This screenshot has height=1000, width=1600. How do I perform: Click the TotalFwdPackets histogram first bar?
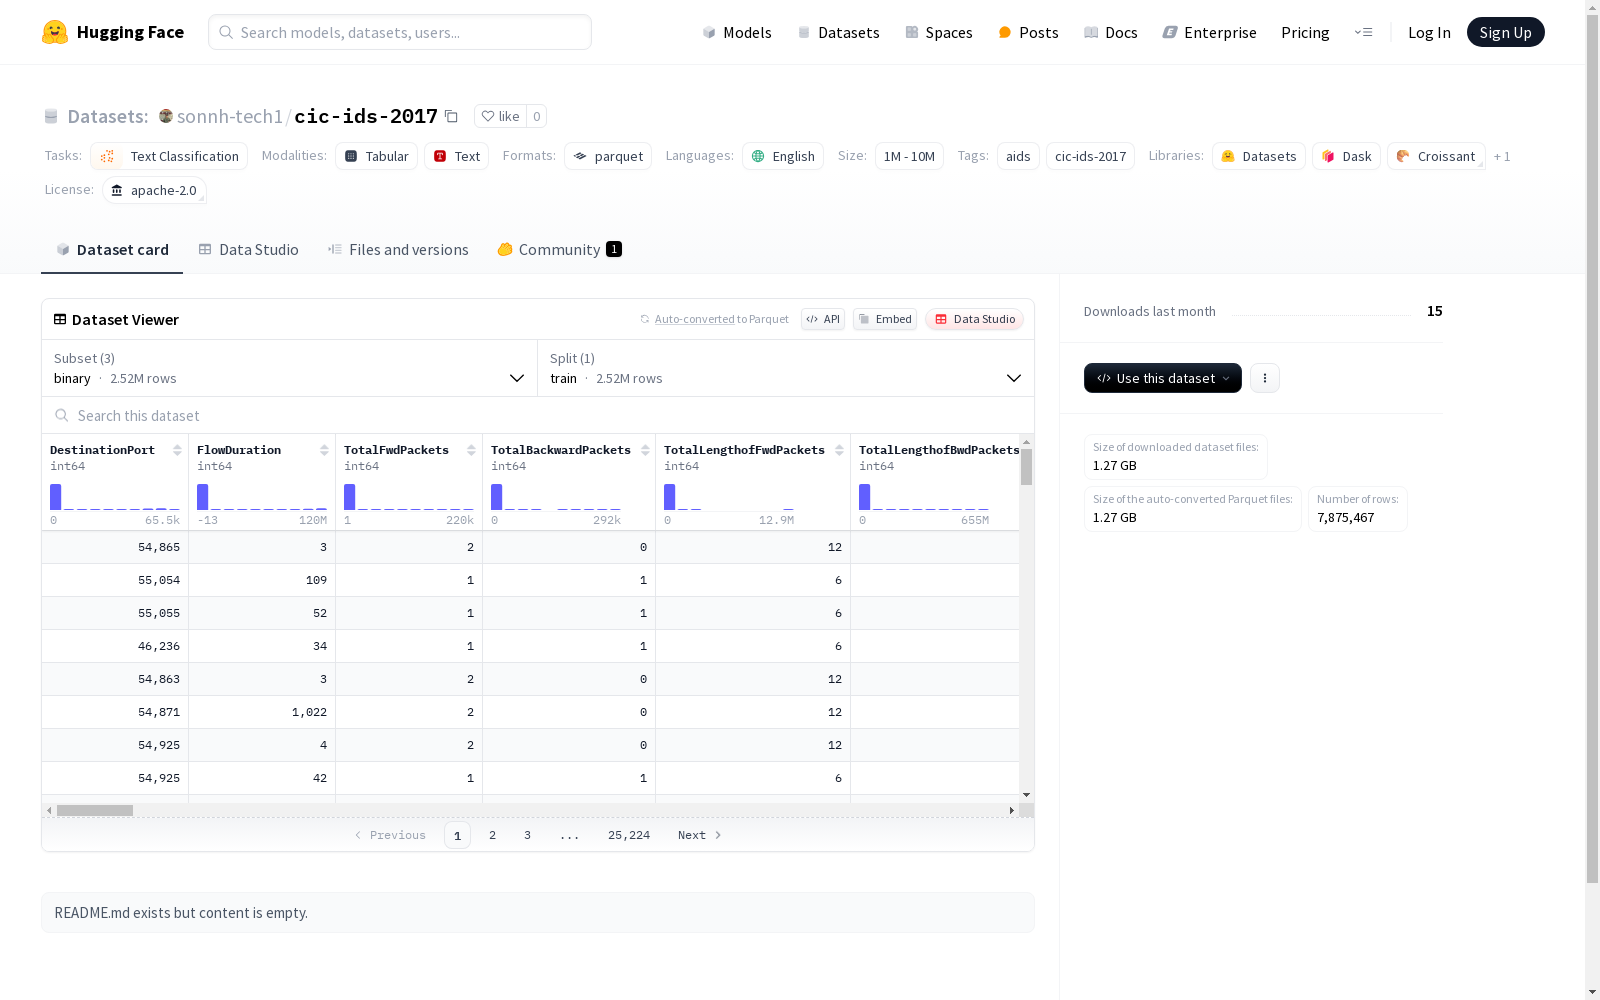[x=350, y=497]
